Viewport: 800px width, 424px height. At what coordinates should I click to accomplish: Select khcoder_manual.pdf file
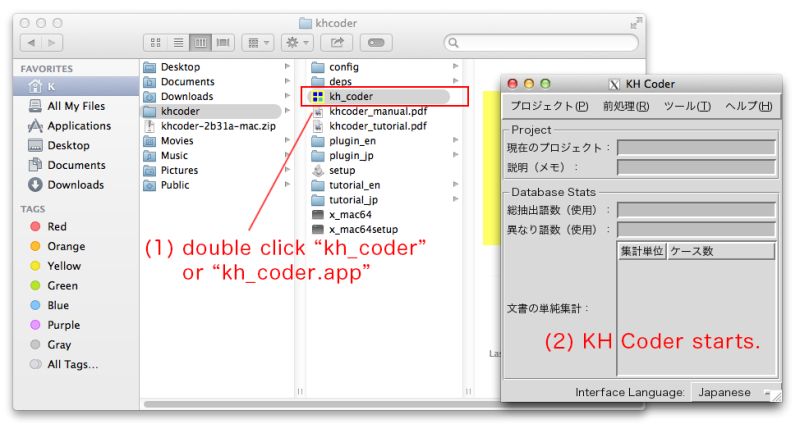(378, 111)
